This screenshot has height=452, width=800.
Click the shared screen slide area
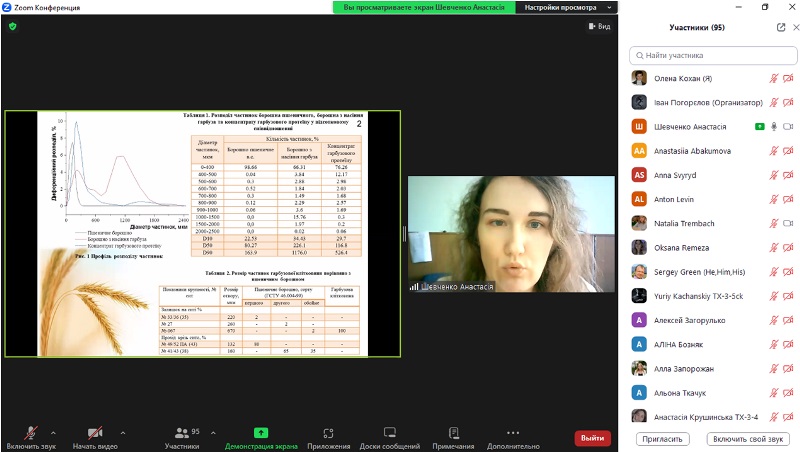(203, 234)
